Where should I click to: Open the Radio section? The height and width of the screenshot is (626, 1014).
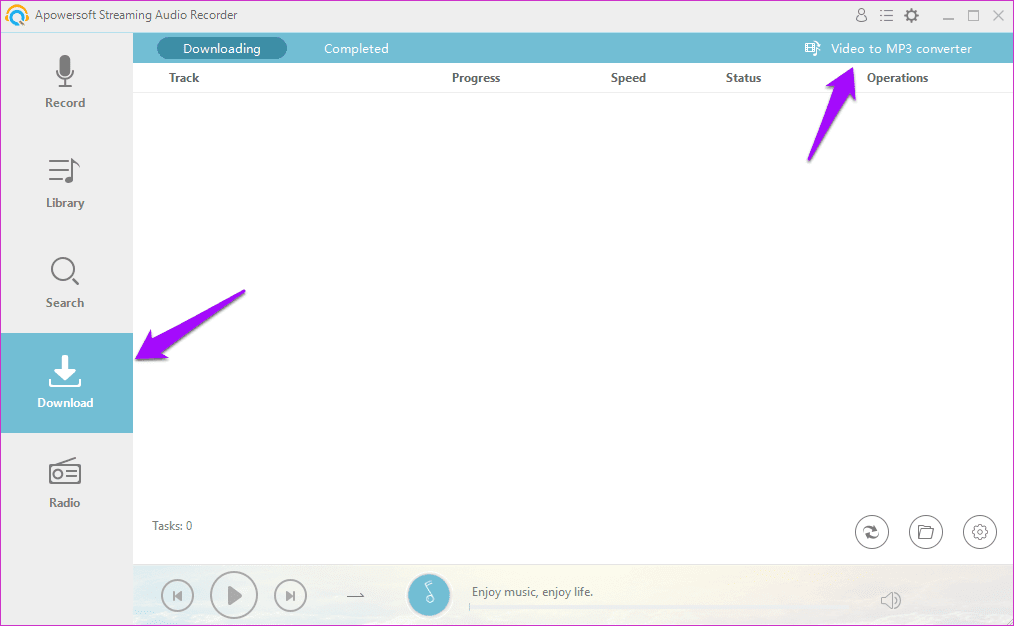pos(65,483)
